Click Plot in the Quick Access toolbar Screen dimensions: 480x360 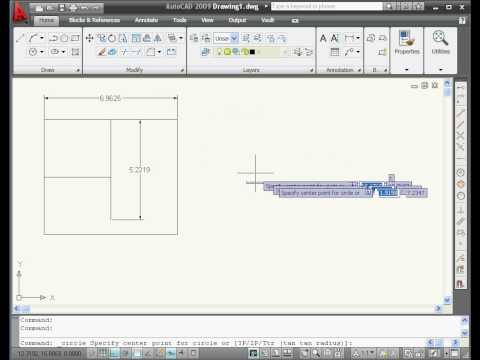[x=73, y=8]
